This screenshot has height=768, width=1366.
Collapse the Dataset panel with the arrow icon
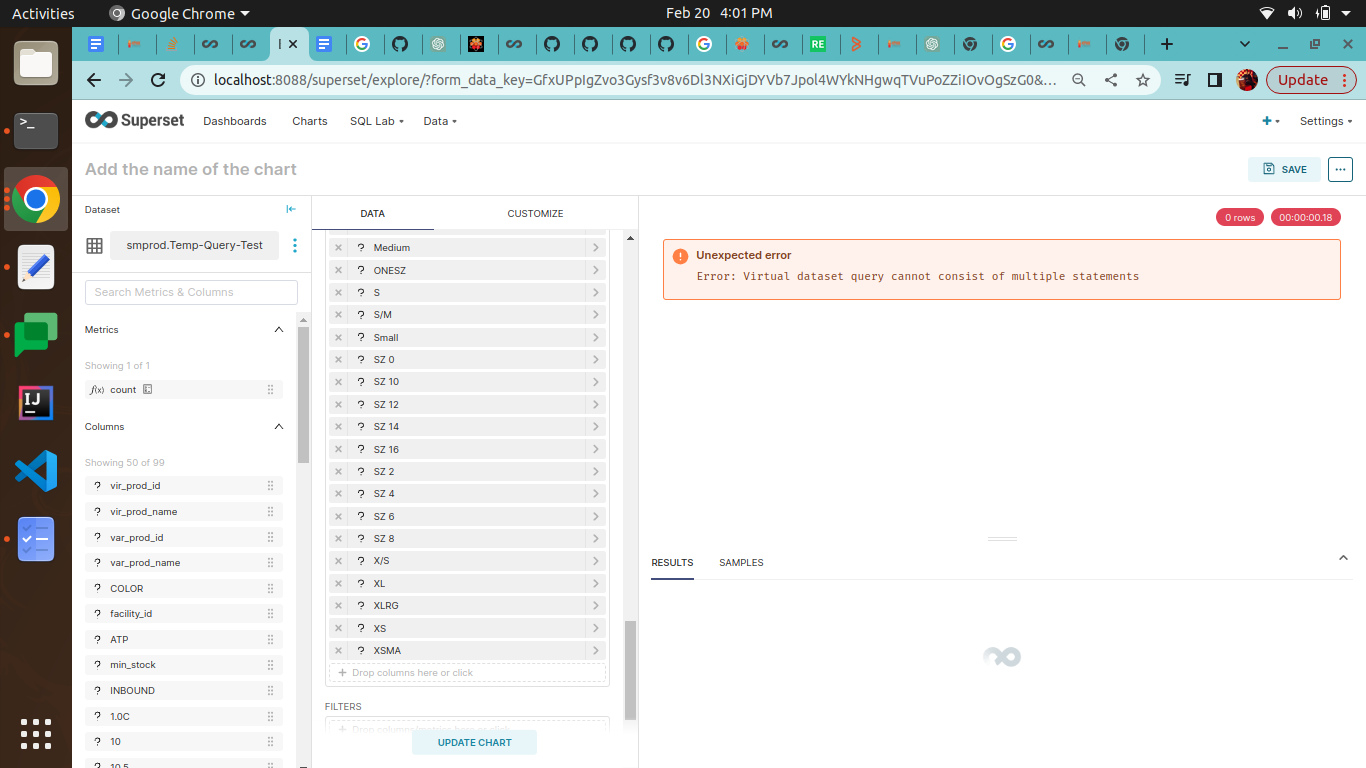tap(290, 209)
